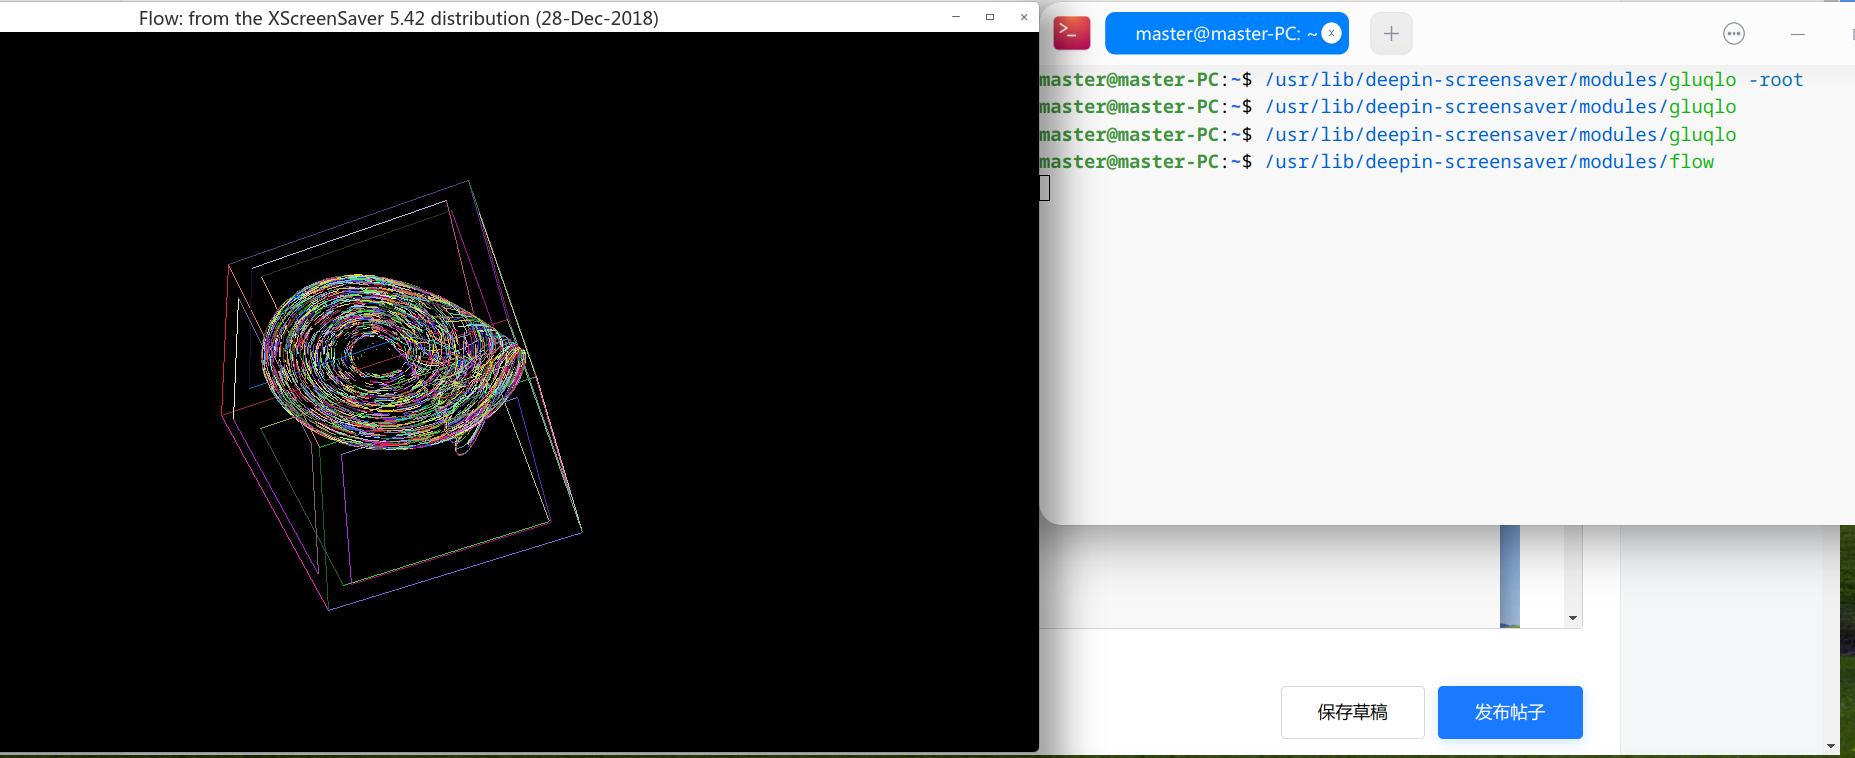1855x758 pixels.
Task: Close the master@master-PC terminal tab
Action: (1331, 33)
